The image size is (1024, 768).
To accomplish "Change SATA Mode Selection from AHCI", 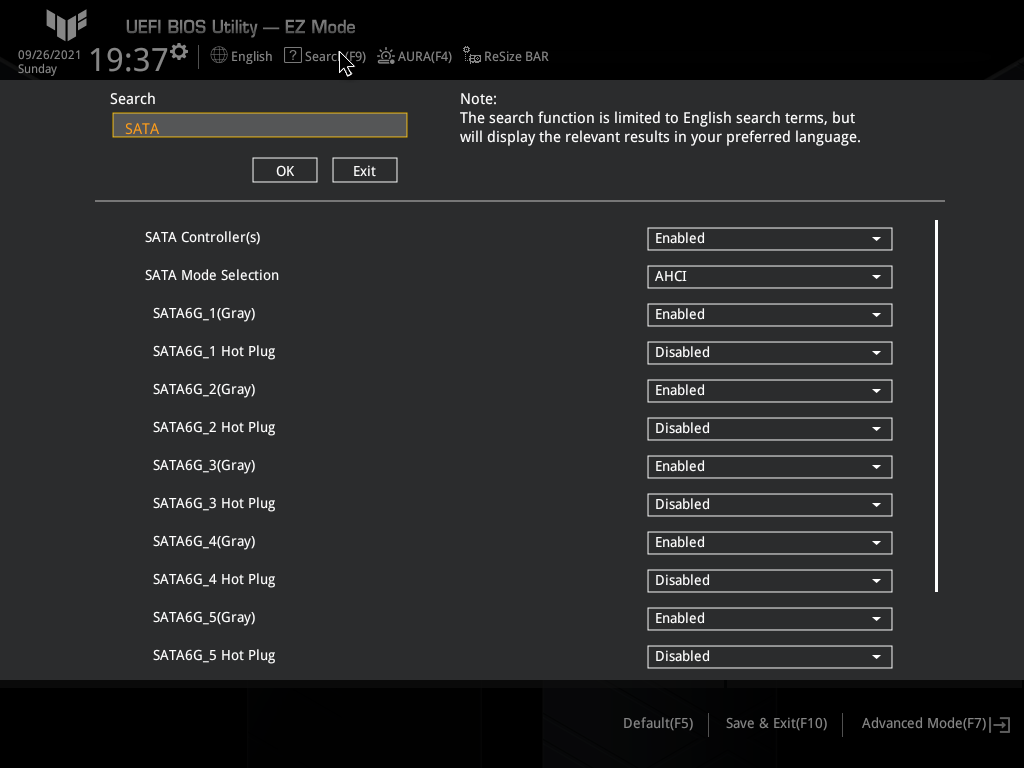I will click(769, 277).
